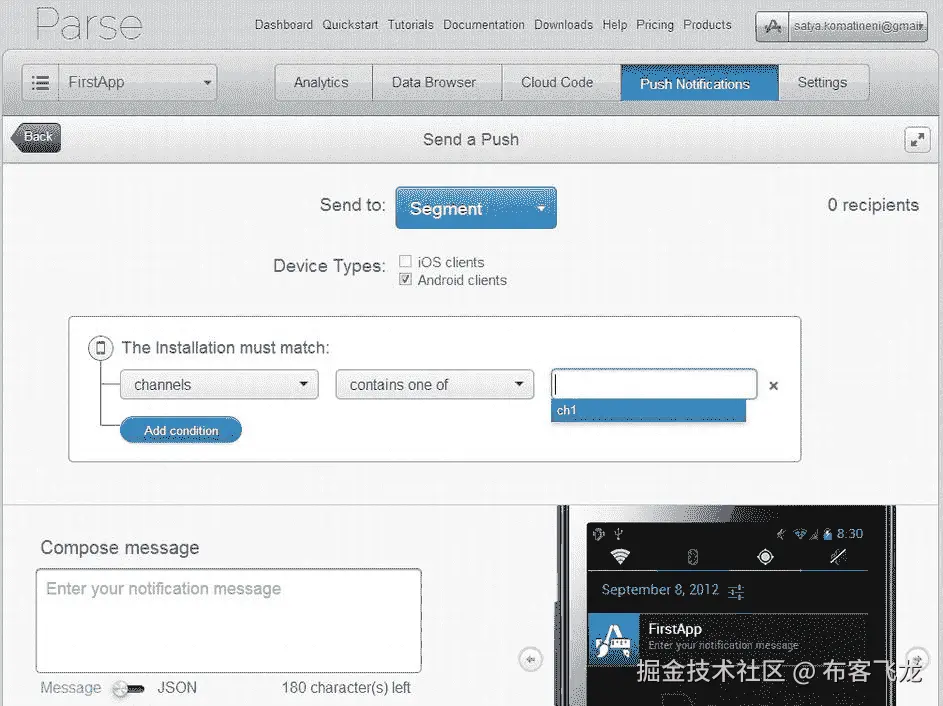Click the Android clients label
Viewport: 943px width, 706px height.
click(x=462, y=280)
